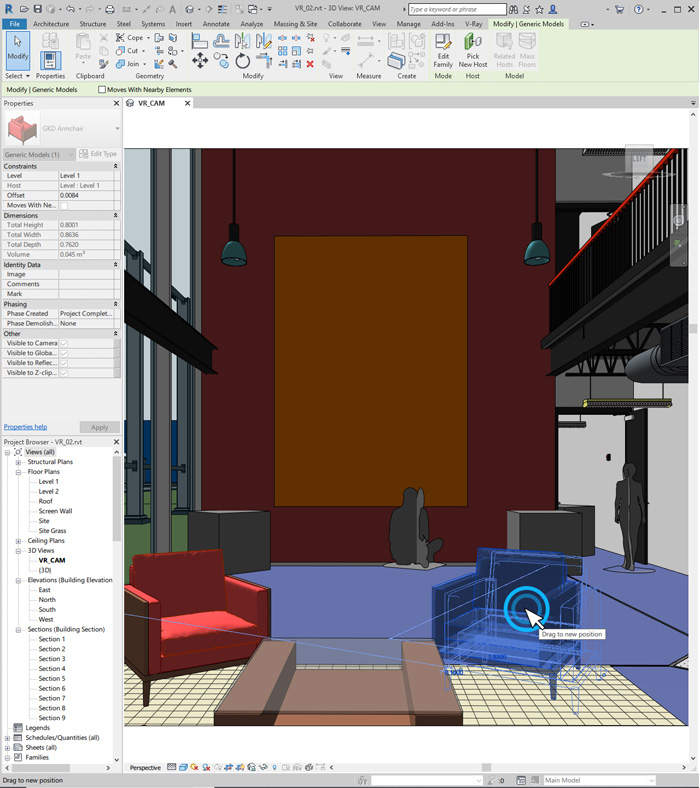Click the red Delete icon in Modify panel

310,64
